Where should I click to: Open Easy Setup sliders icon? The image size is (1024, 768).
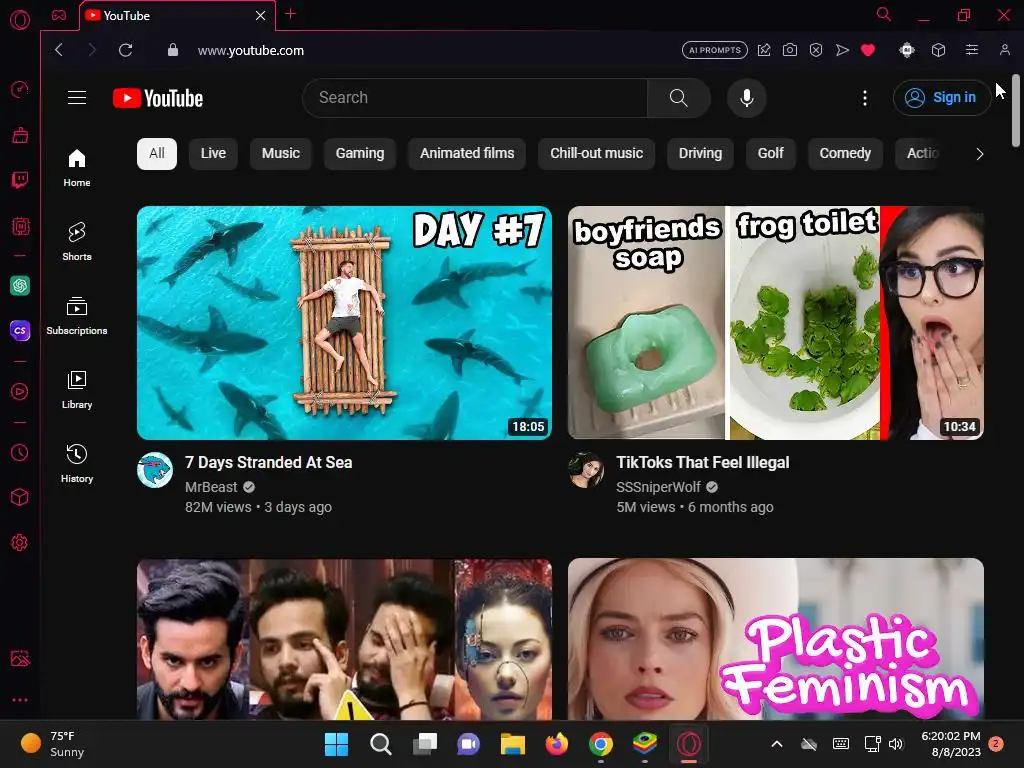click(972, 50)
